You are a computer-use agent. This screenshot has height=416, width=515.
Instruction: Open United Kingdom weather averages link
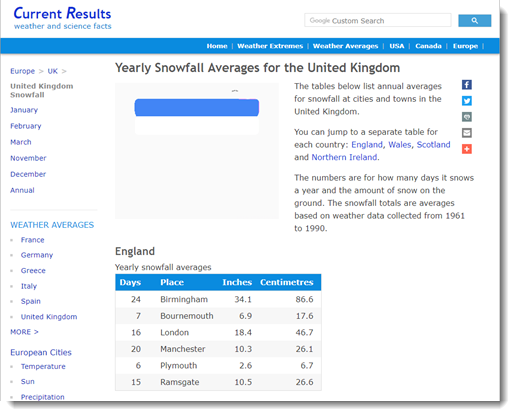(x=49, y=317)
